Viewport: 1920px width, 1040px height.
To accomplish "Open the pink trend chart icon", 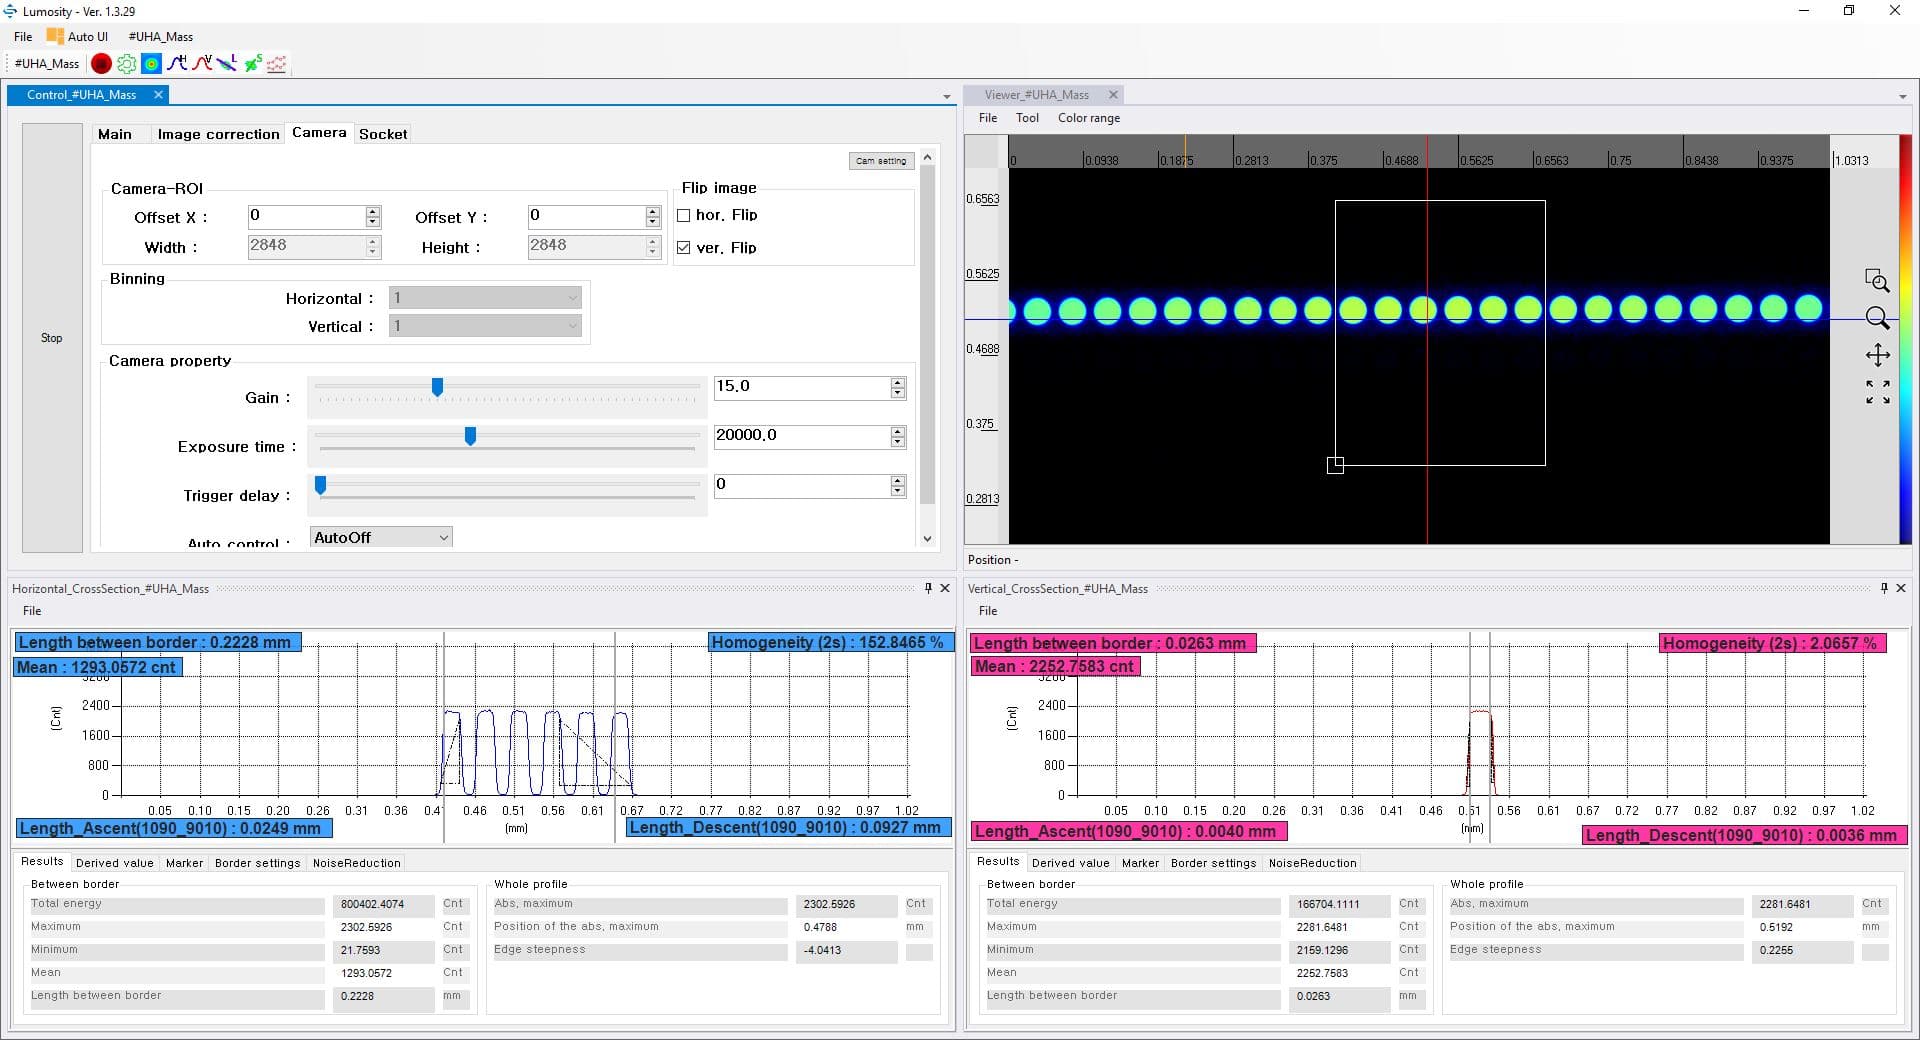I will click(277, 64).
